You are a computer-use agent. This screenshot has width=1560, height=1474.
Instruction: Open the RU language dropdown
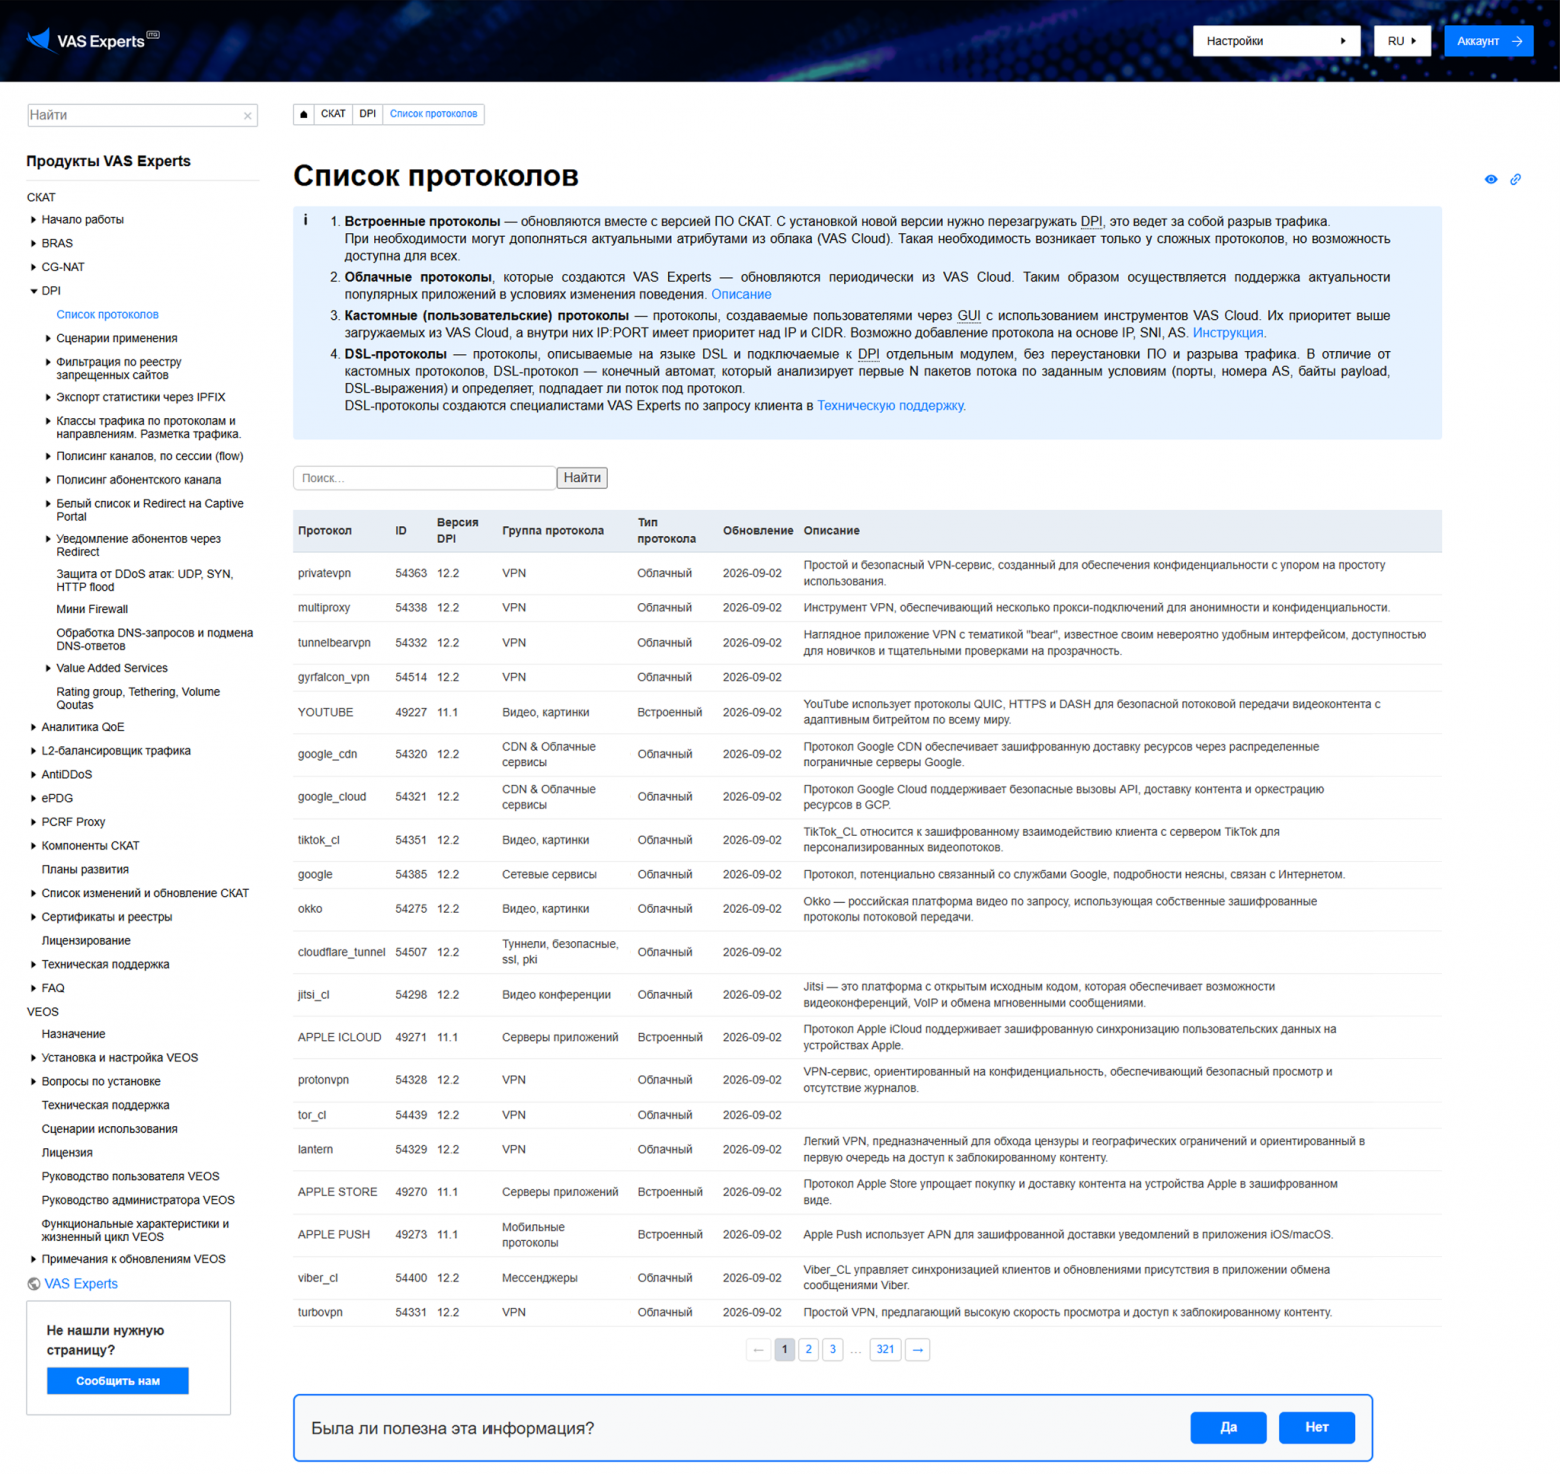tap(1402, 41)
